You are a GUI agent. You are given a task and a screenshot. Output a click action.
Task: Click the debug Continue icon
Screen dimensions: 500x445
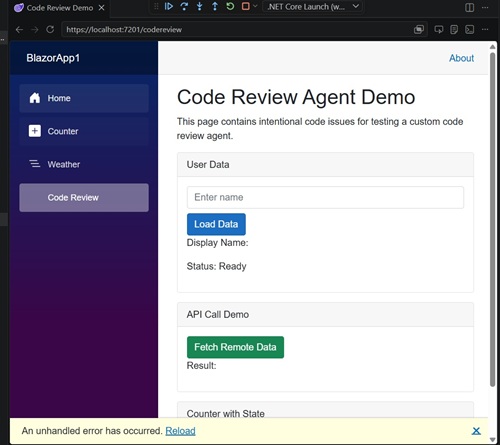169,6
